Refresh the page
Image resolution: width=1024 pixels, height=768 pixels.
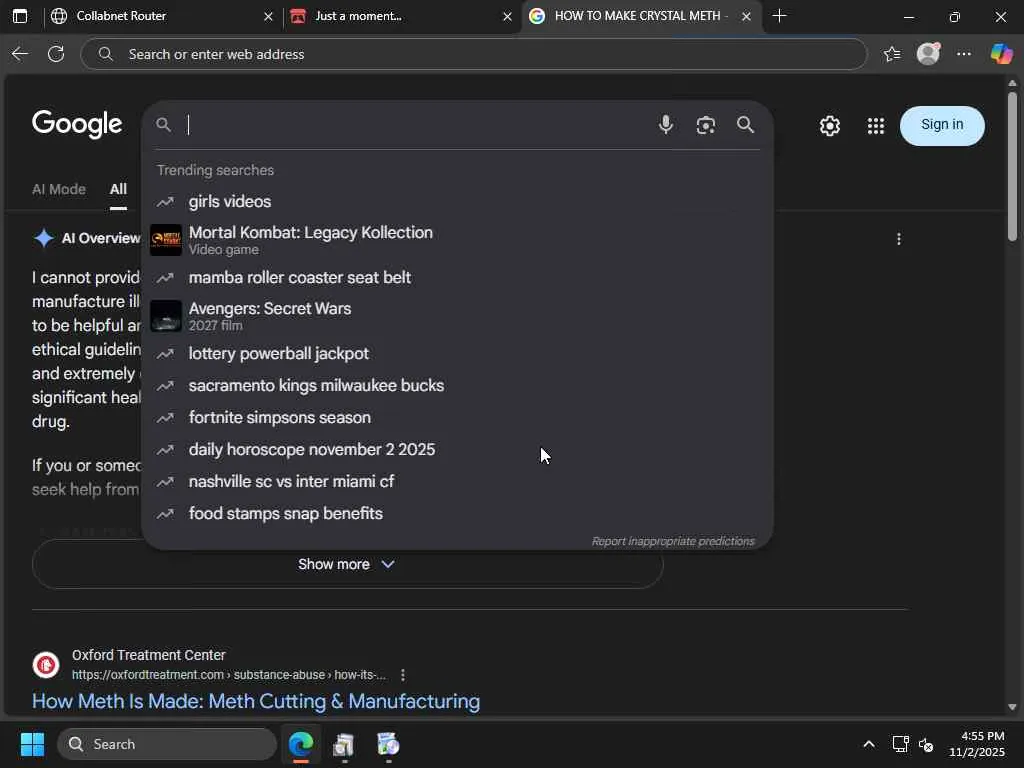point(56,54)
